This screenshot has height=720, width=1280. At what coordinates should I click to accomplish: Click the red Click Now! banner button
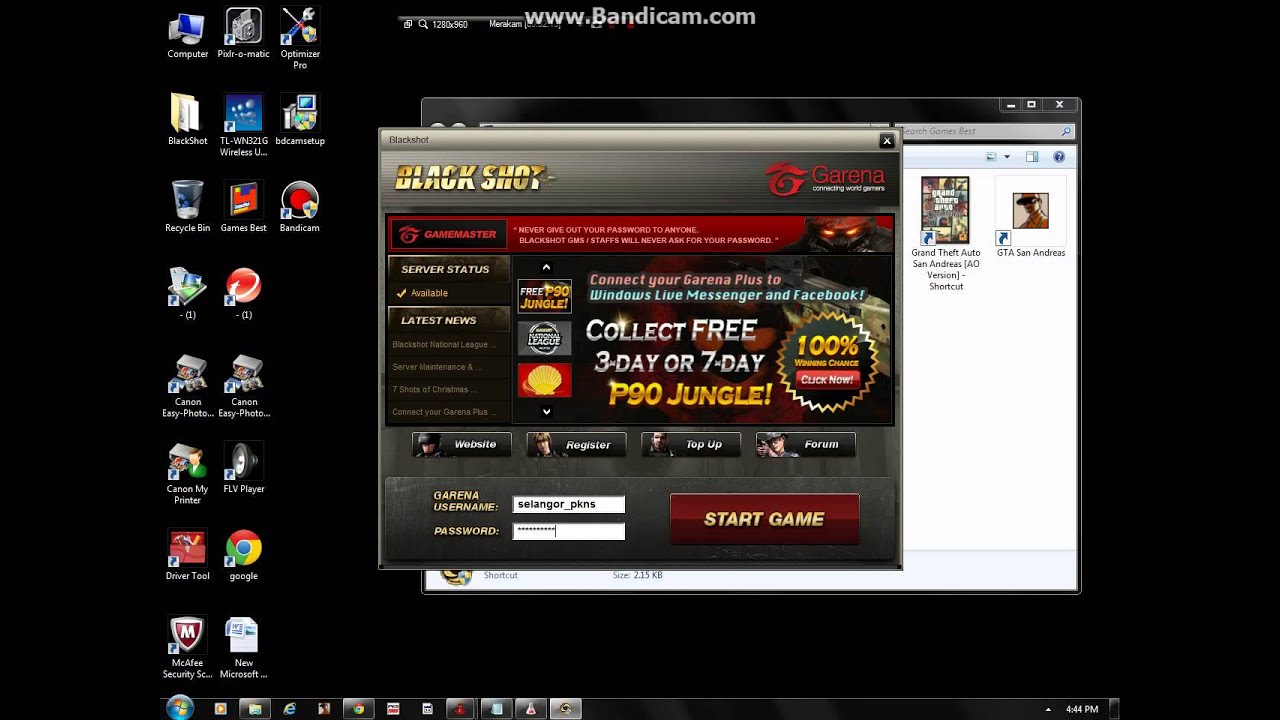[x=827, y=379]
